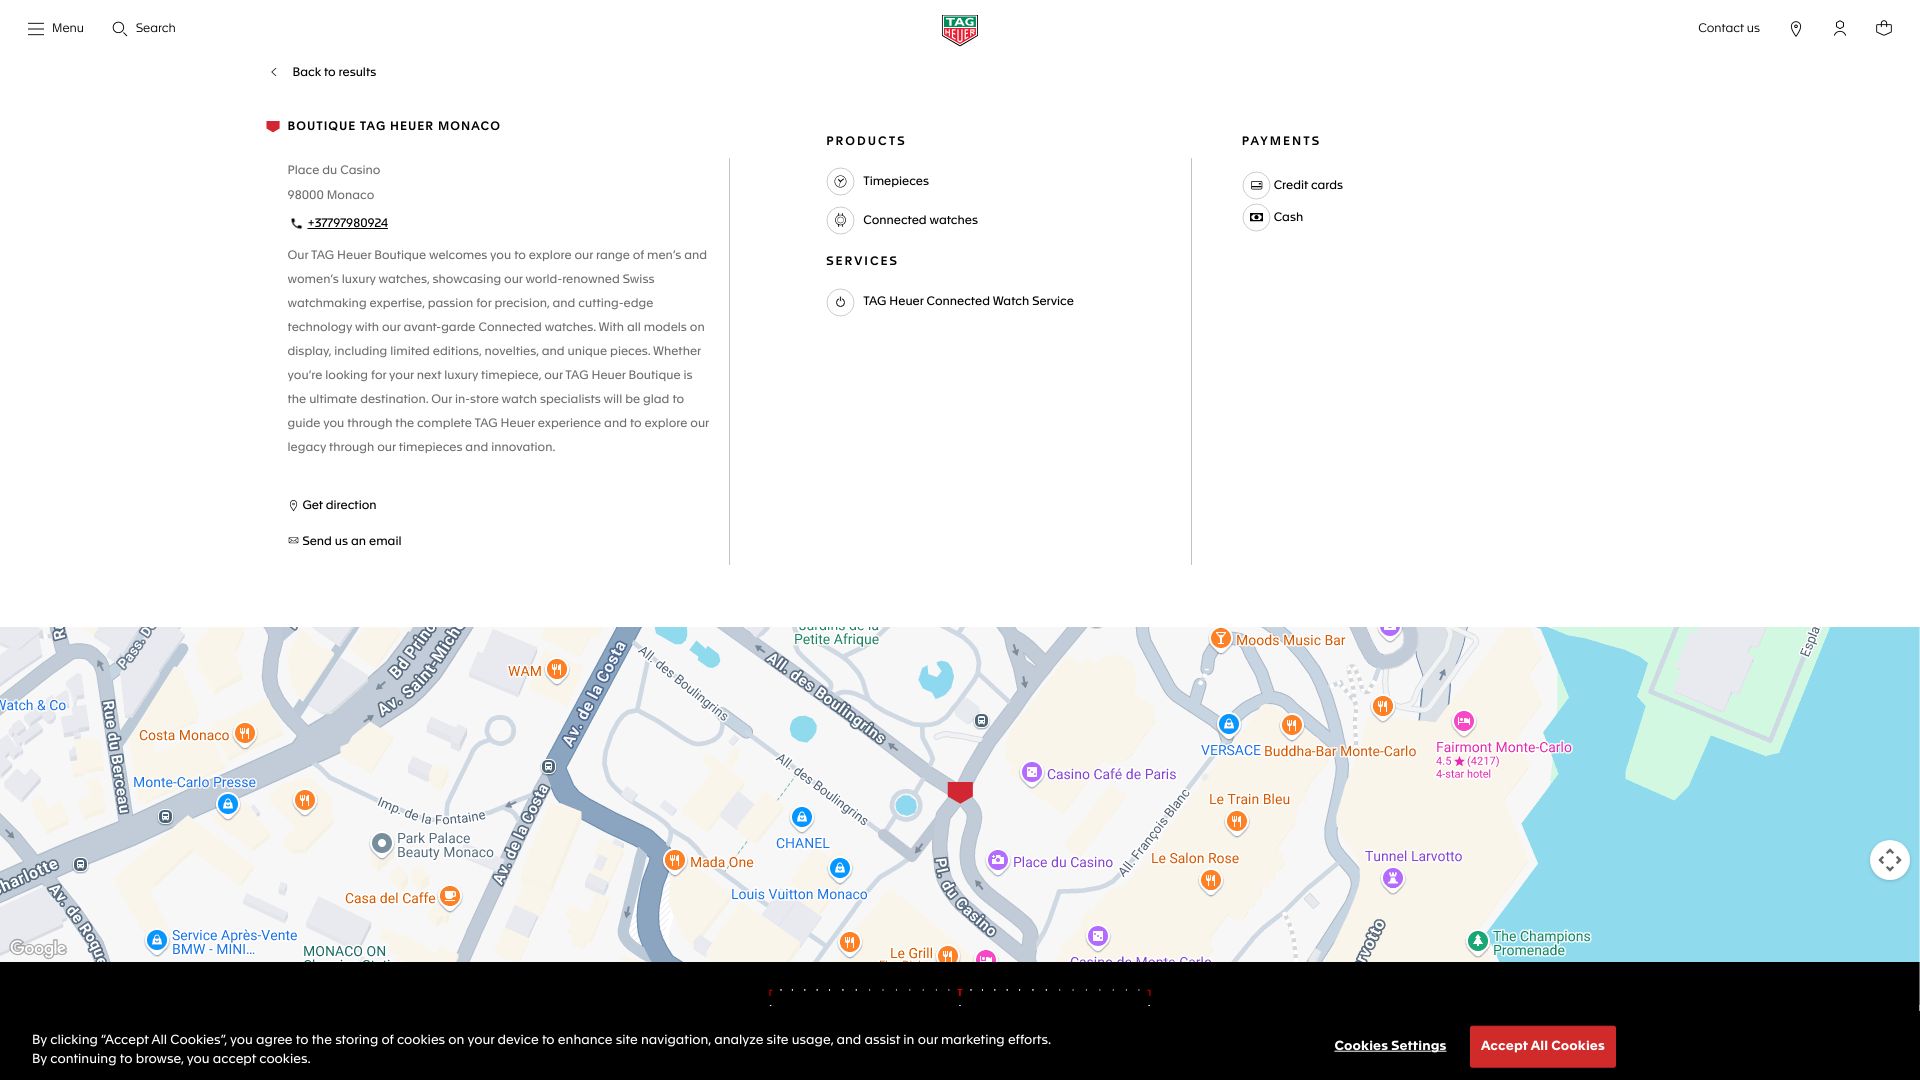
Task: Click the Connected watches icon
Action: [840, 220]
